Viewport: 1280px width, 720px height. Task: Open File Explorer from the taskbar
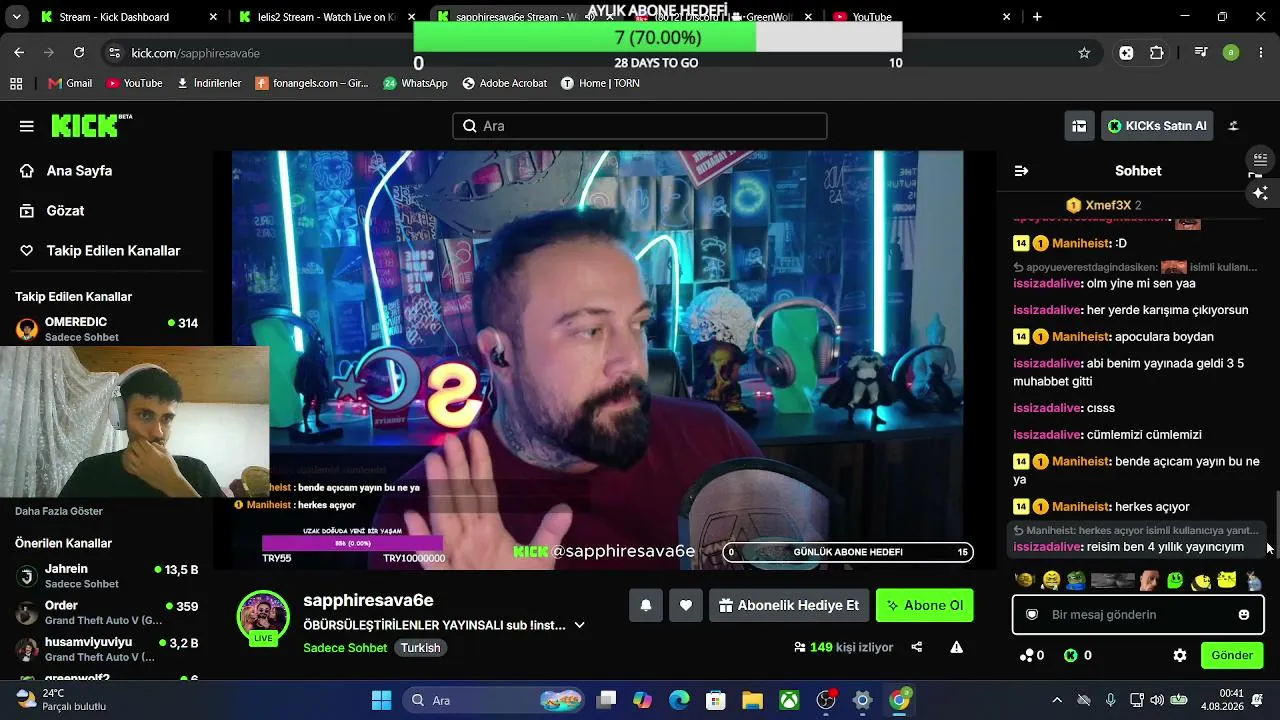click(752, 700)
